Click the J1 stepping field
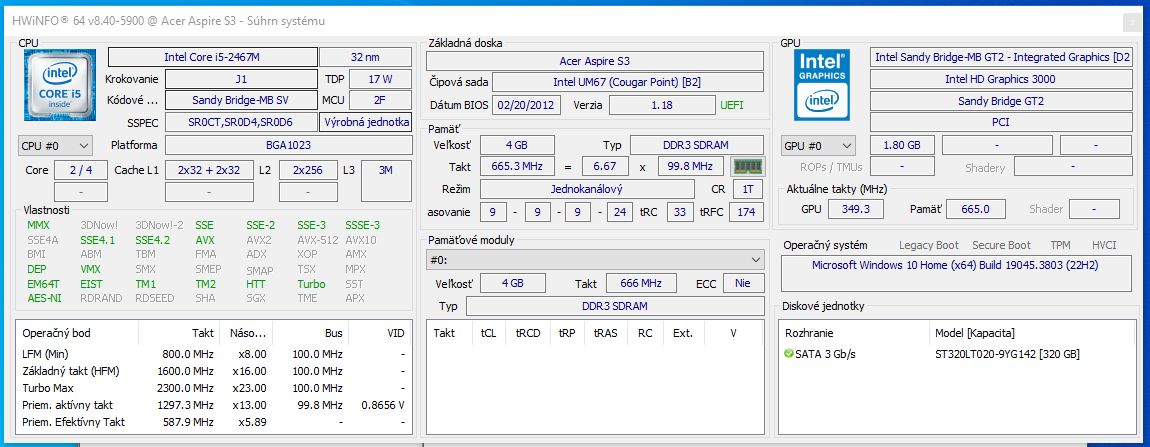Image resolution: width=1150 pixels, height=447 pixels. (x=241, y=79)
